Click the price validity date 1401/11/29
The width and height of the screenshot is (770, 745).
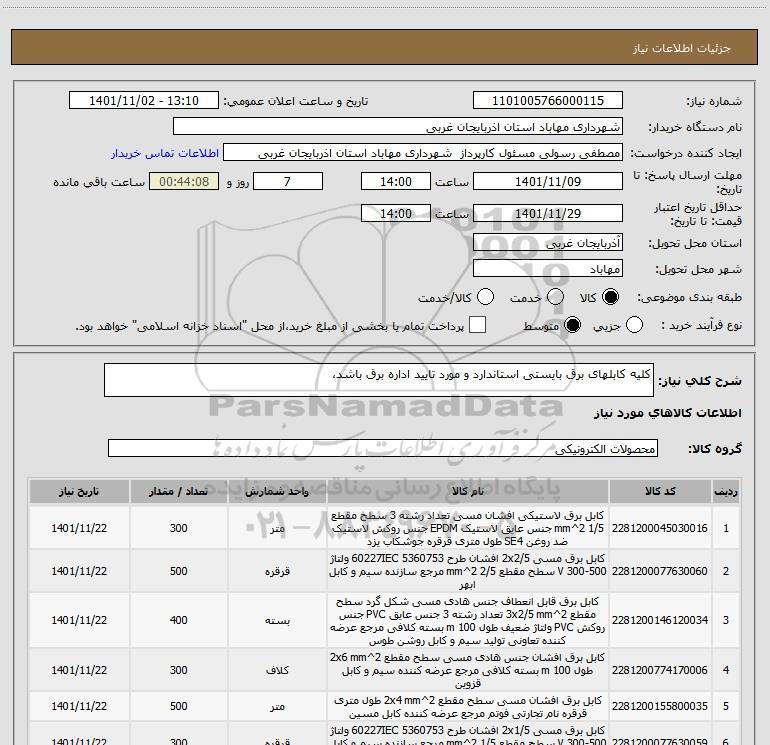(x=548, y=213)
